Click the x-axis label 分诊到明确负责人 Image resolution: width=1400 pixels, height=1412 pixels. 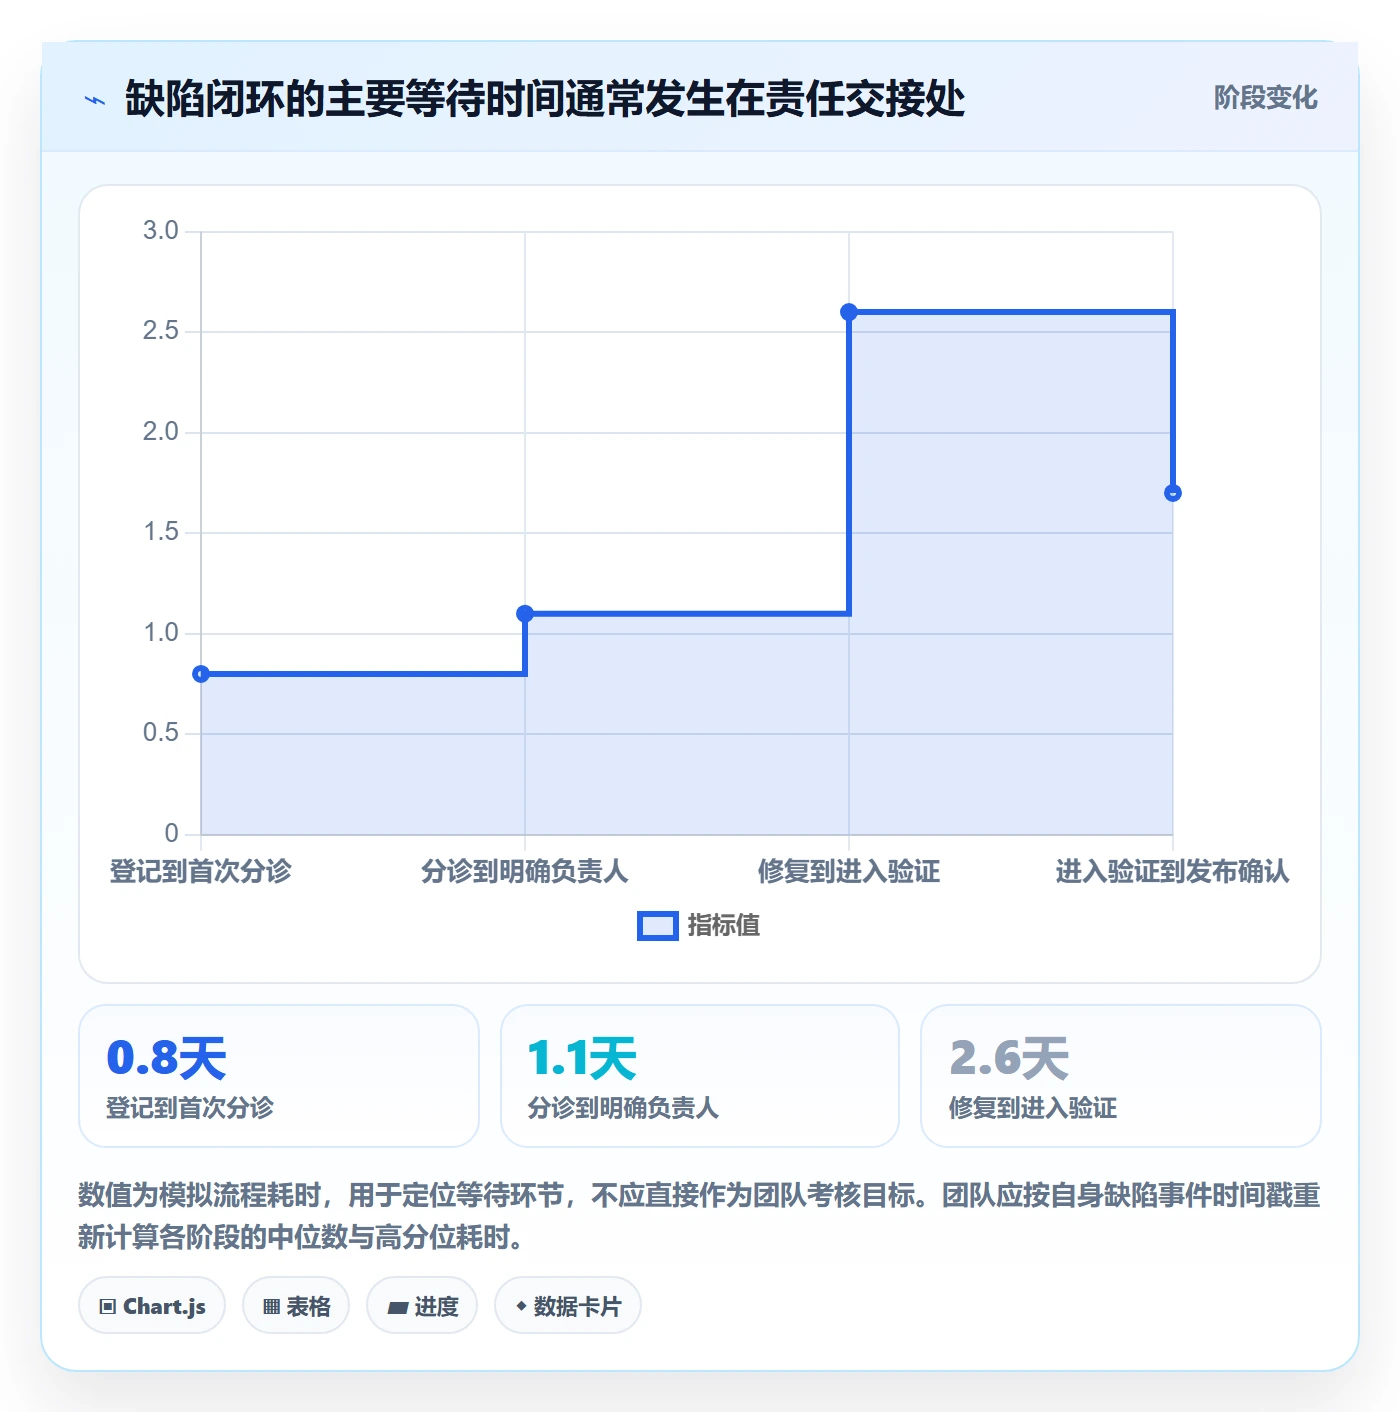click(525, 871)
